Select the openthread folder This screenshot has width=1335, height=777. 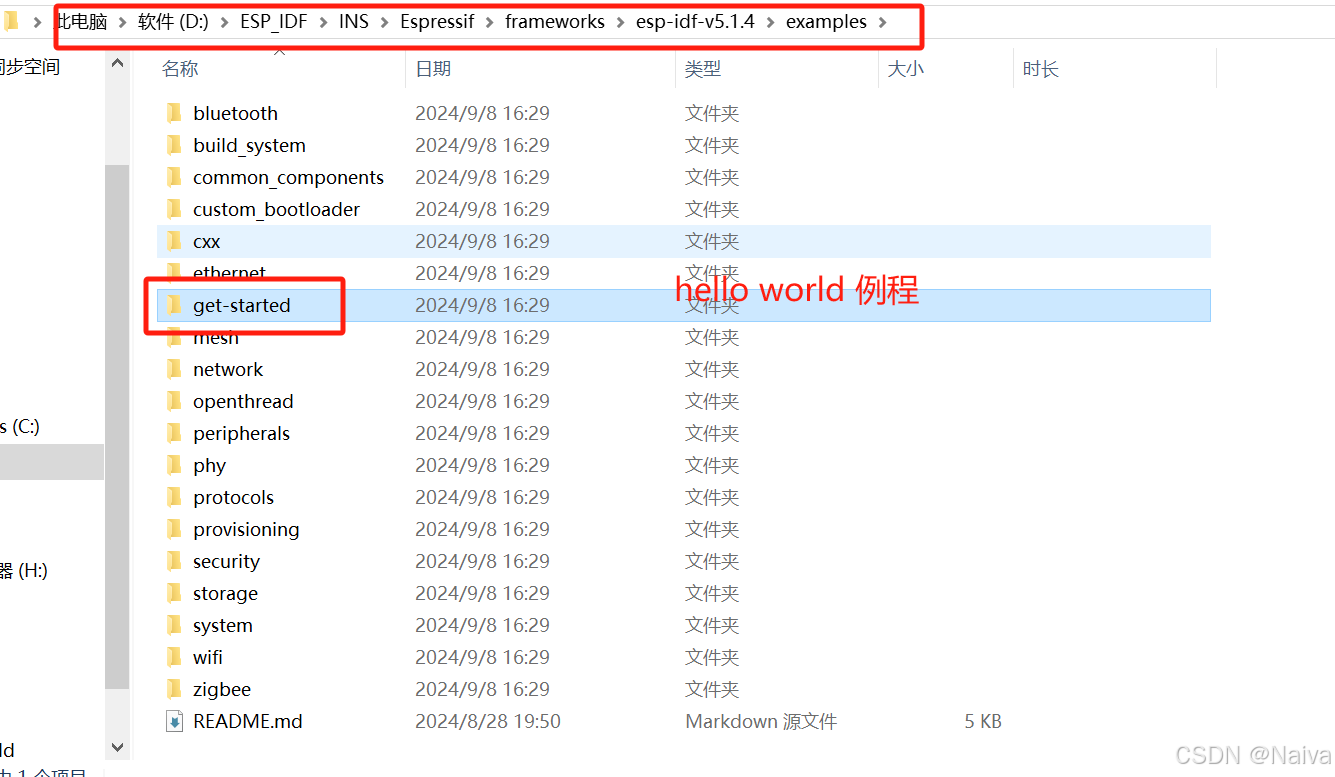point(242,401)
